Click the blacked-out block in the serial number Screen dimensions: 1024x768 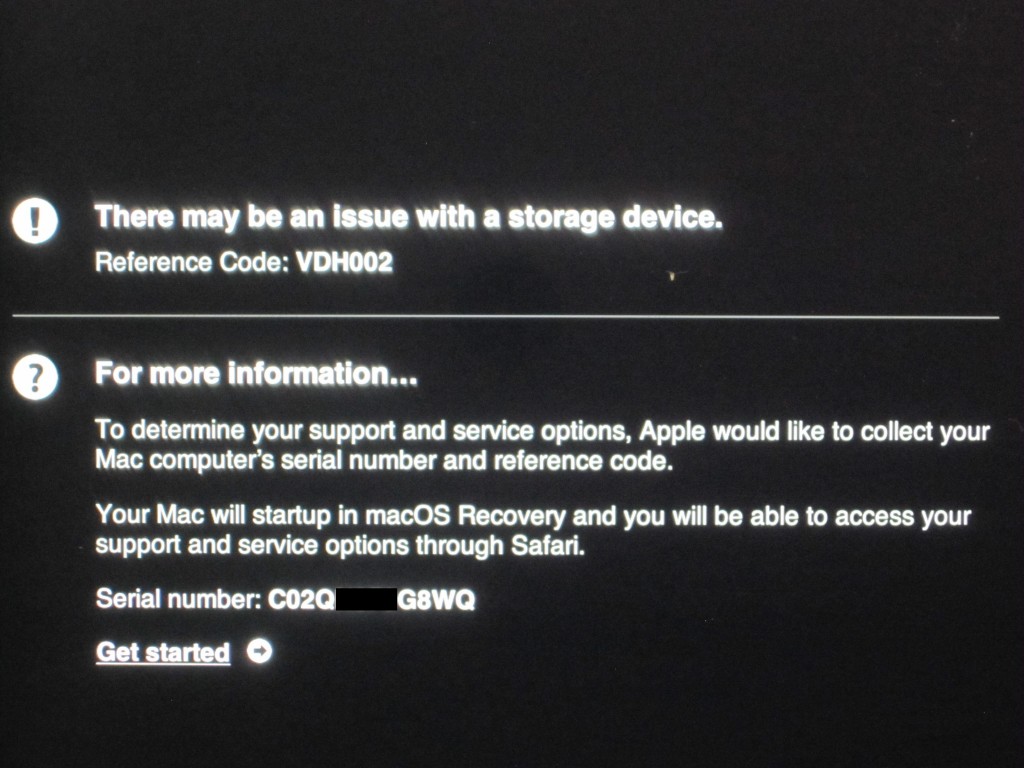[366, 600]
